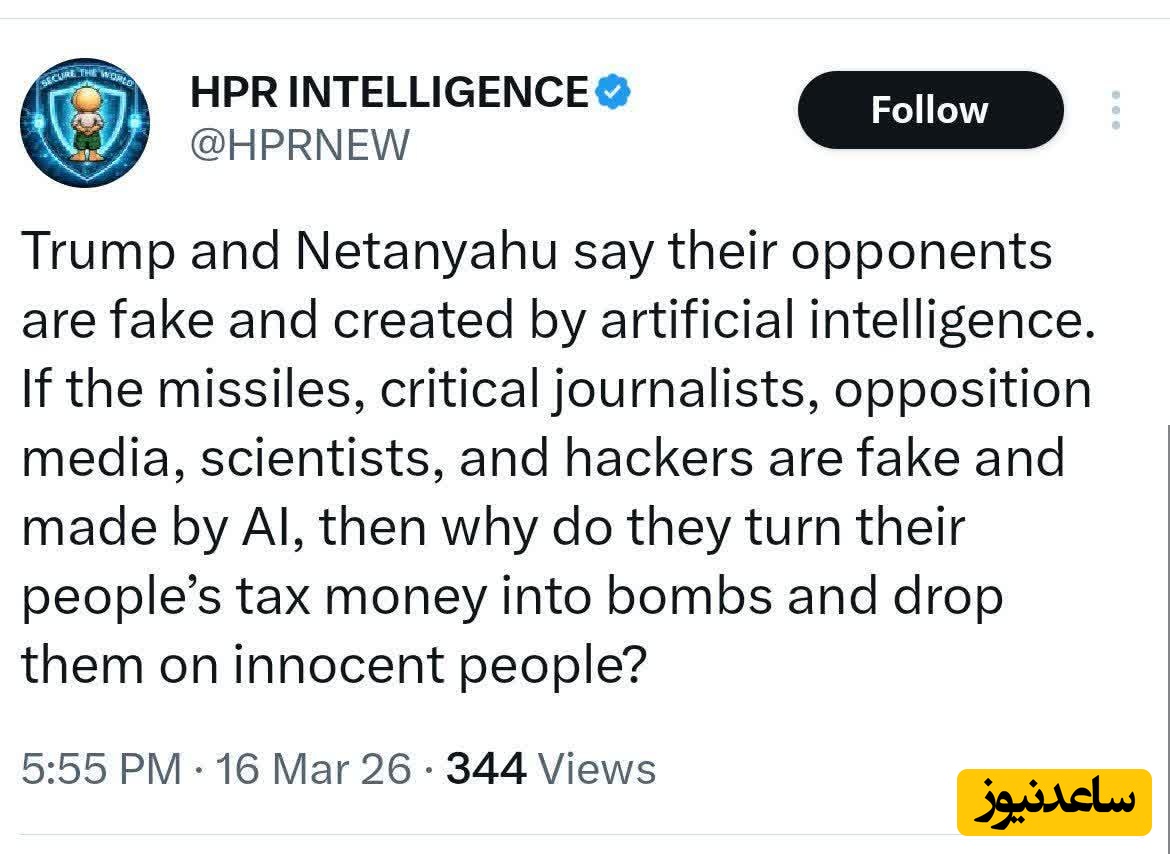Click the @HPRNEW handle

pyautogui.click(x=300, y=145)
